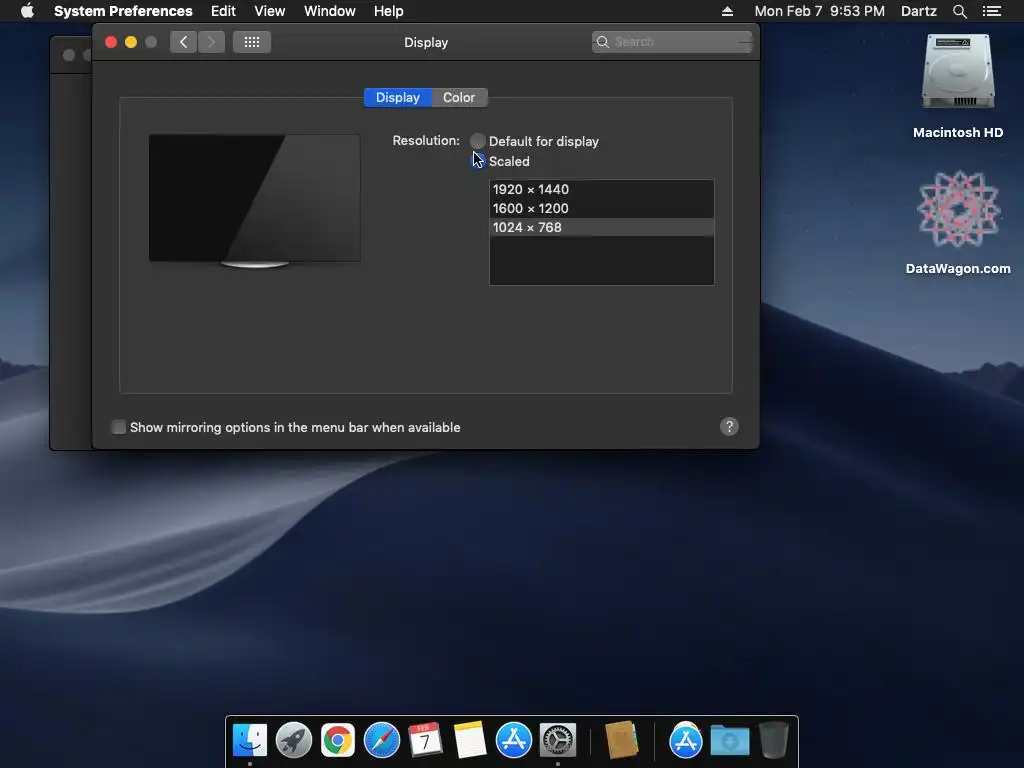The image size is (1024, 768).
Task: Open the brown notebook icon in Dock
Action: [621, 741]
